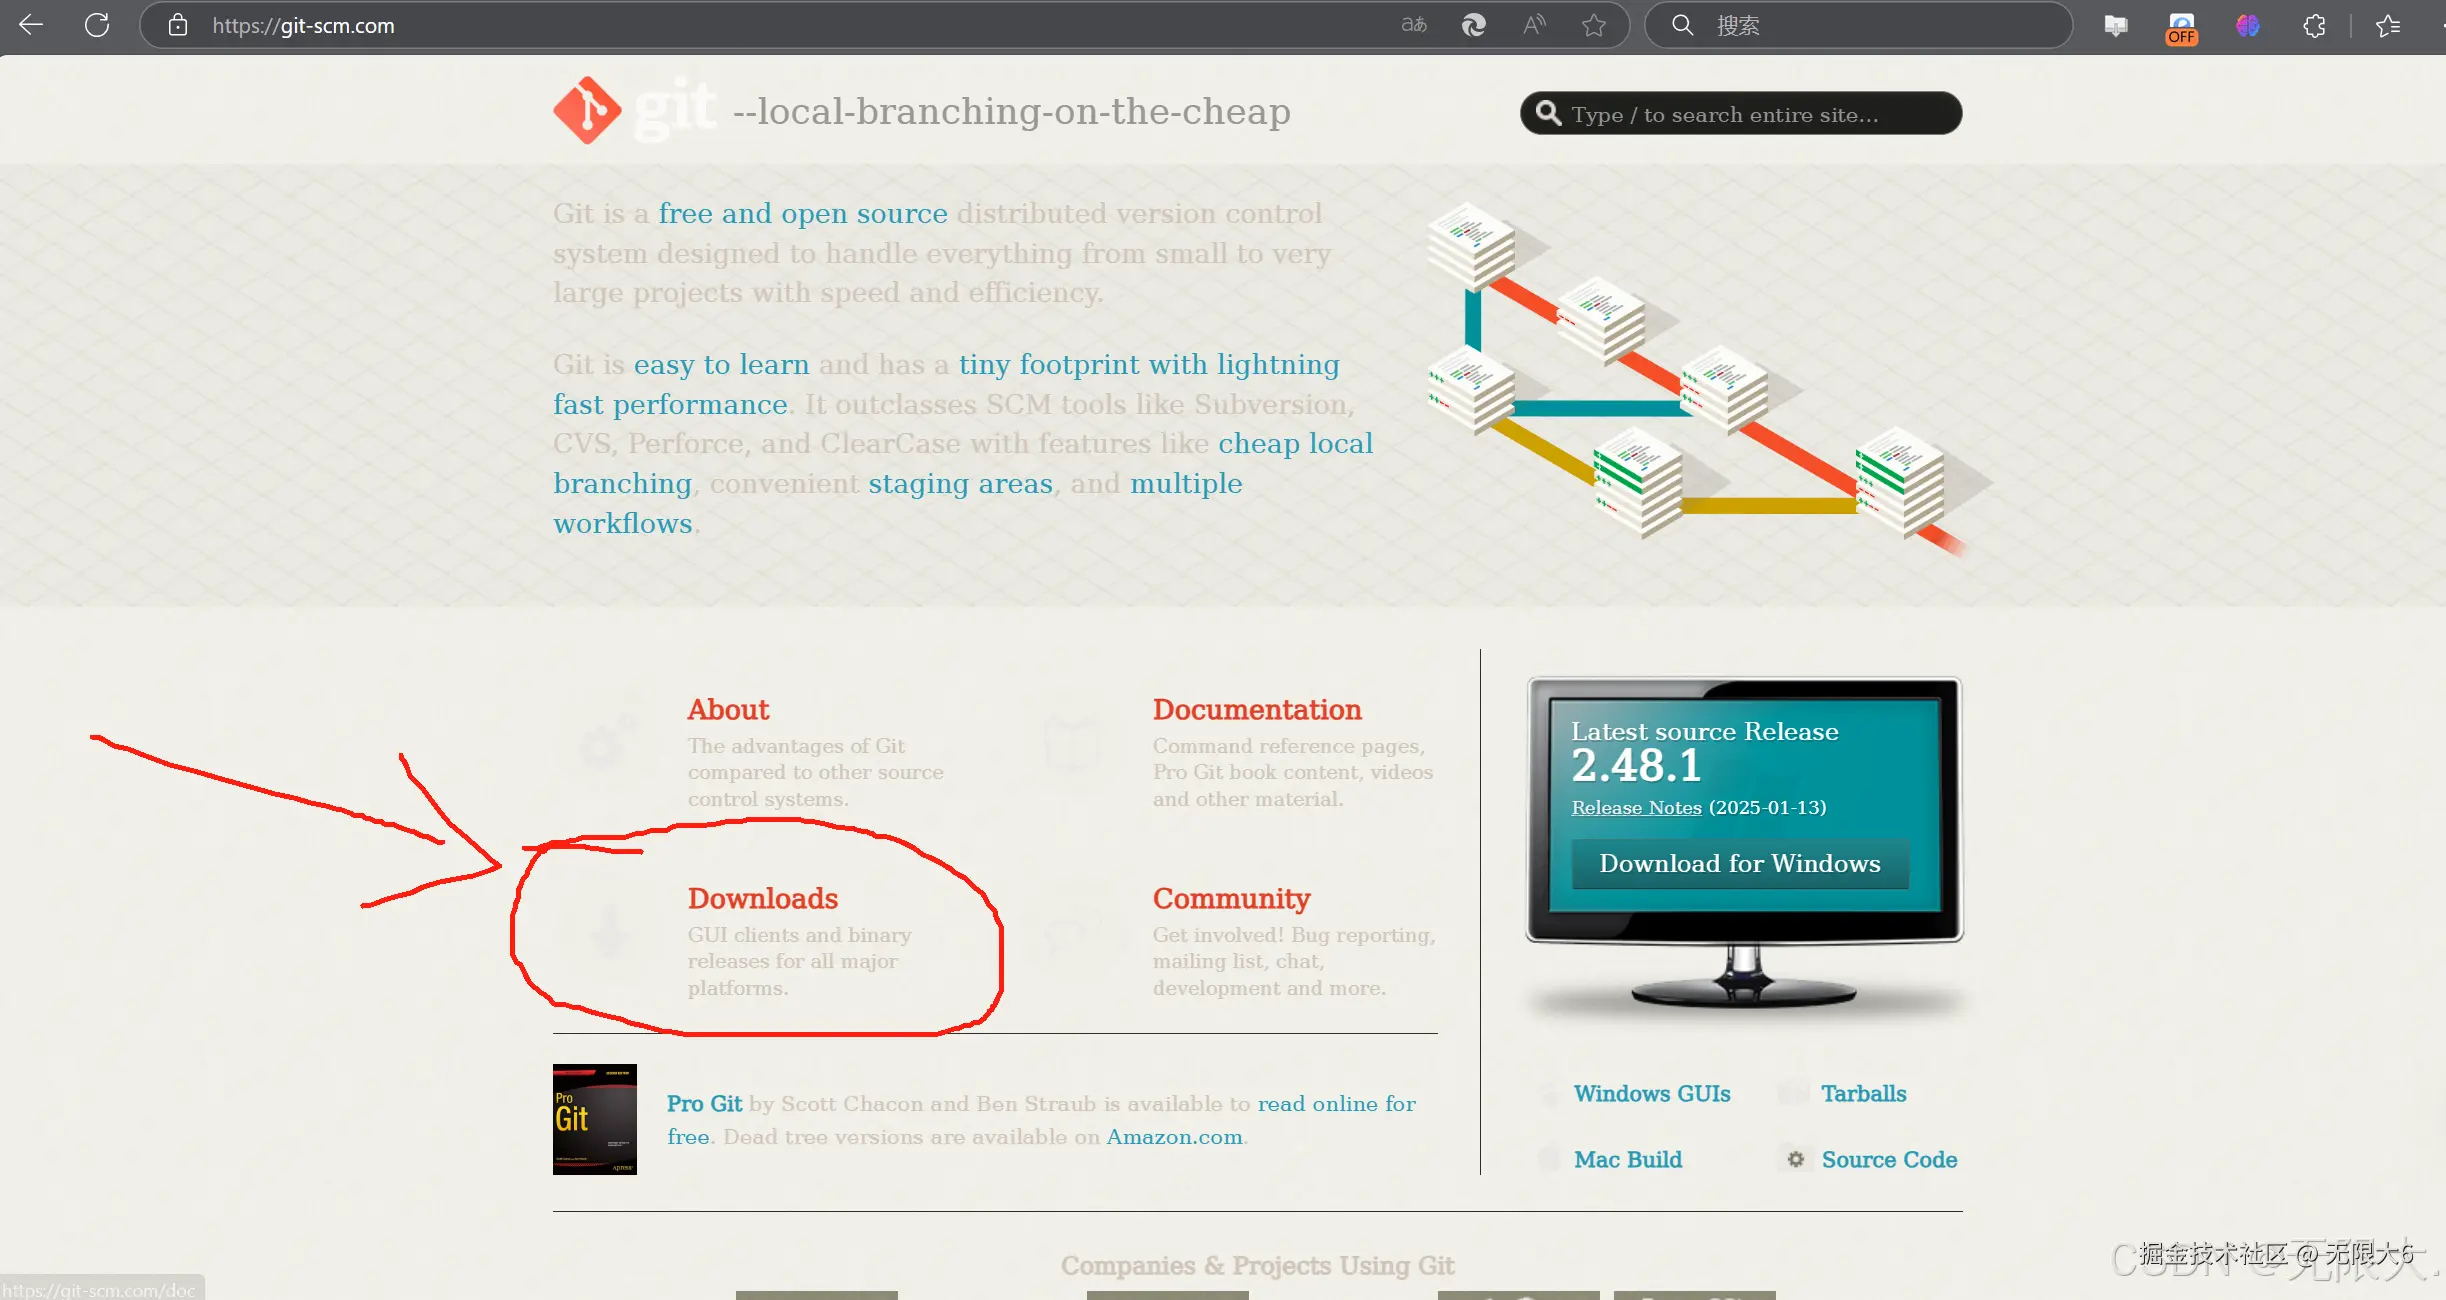Screen dimensions: 2446x1300
Task: Open the Source Code link
Action: (1888, 1159)
